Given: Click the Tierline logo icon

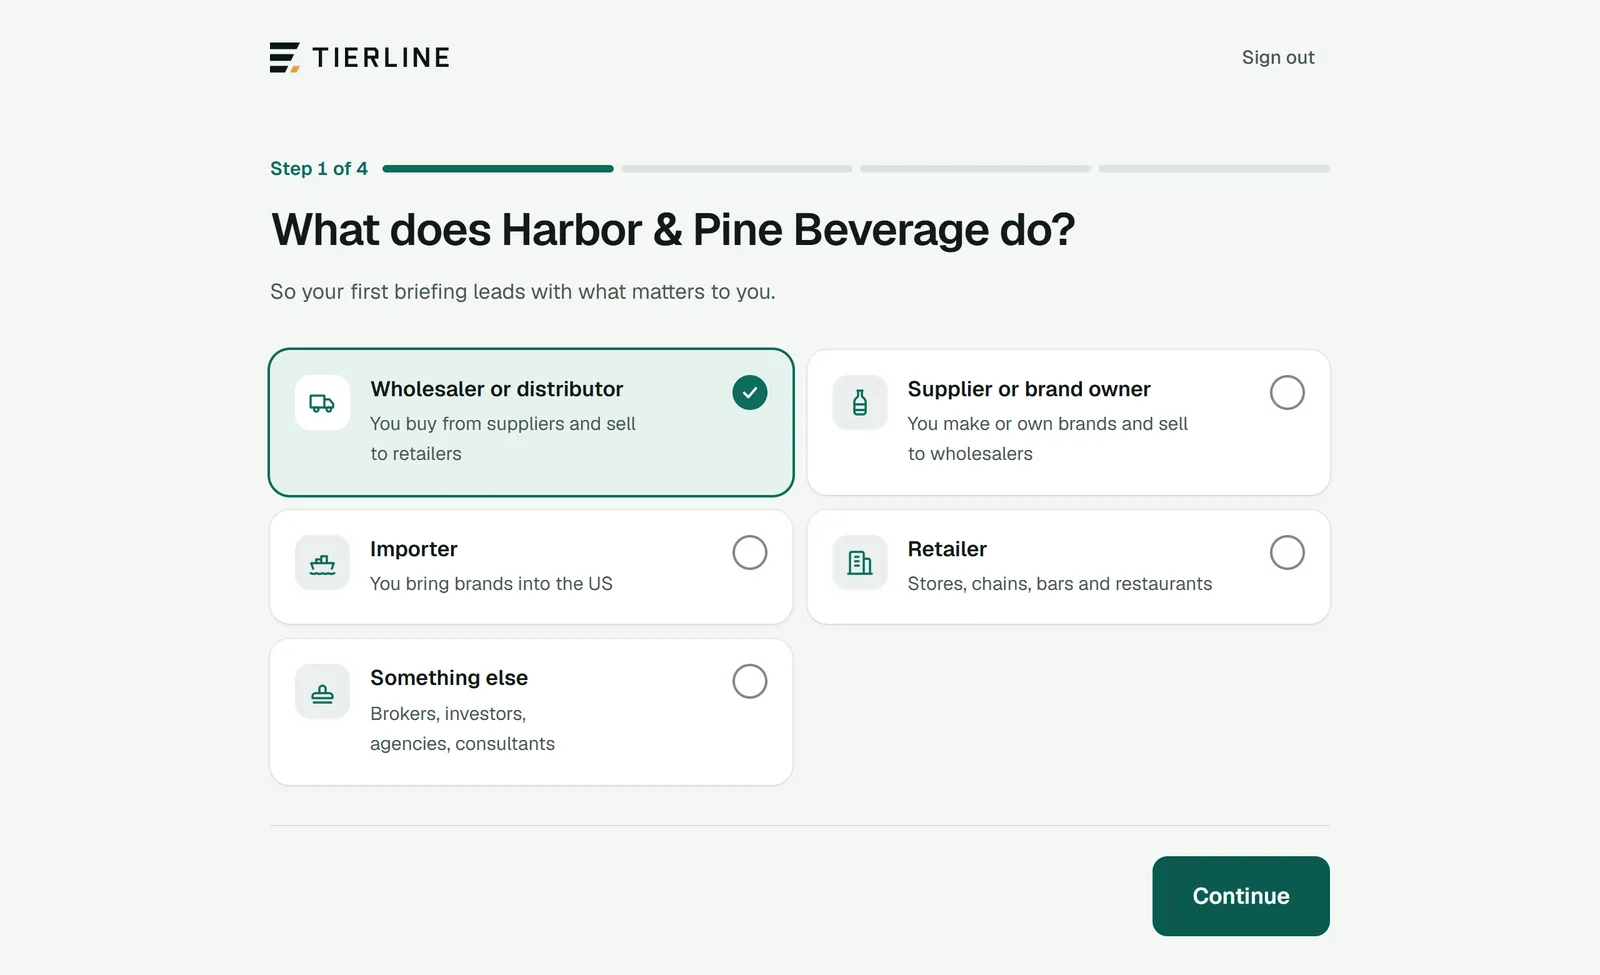Looking at the screenshot, I should point(285,57).
